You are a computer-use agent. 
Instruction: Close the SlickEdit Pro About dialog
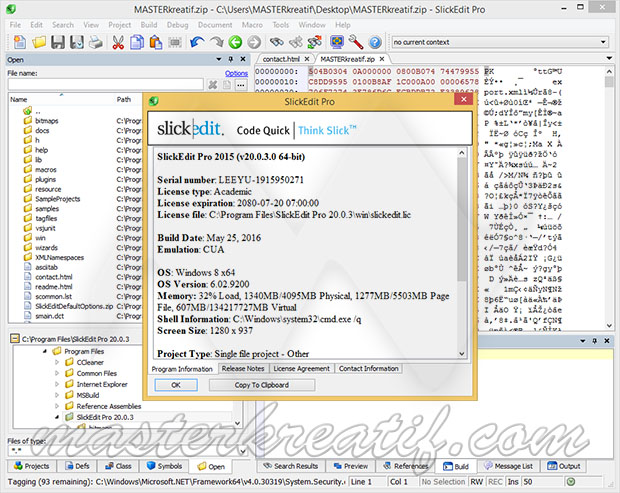click(464, 99)
